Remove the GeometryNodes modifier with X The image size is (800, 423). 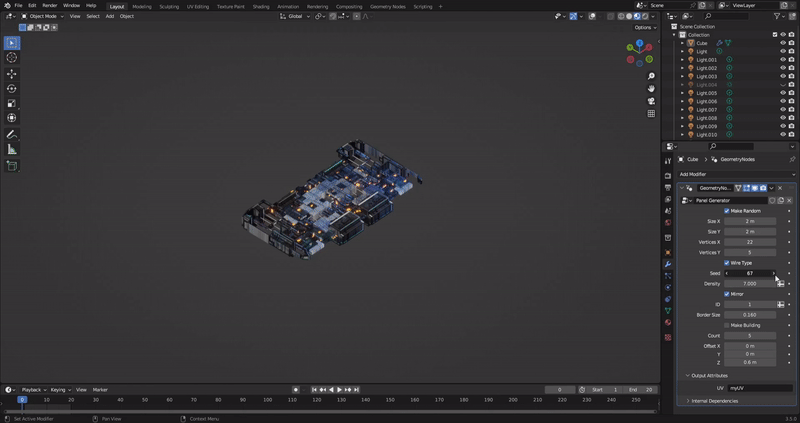tap(780, 188)
